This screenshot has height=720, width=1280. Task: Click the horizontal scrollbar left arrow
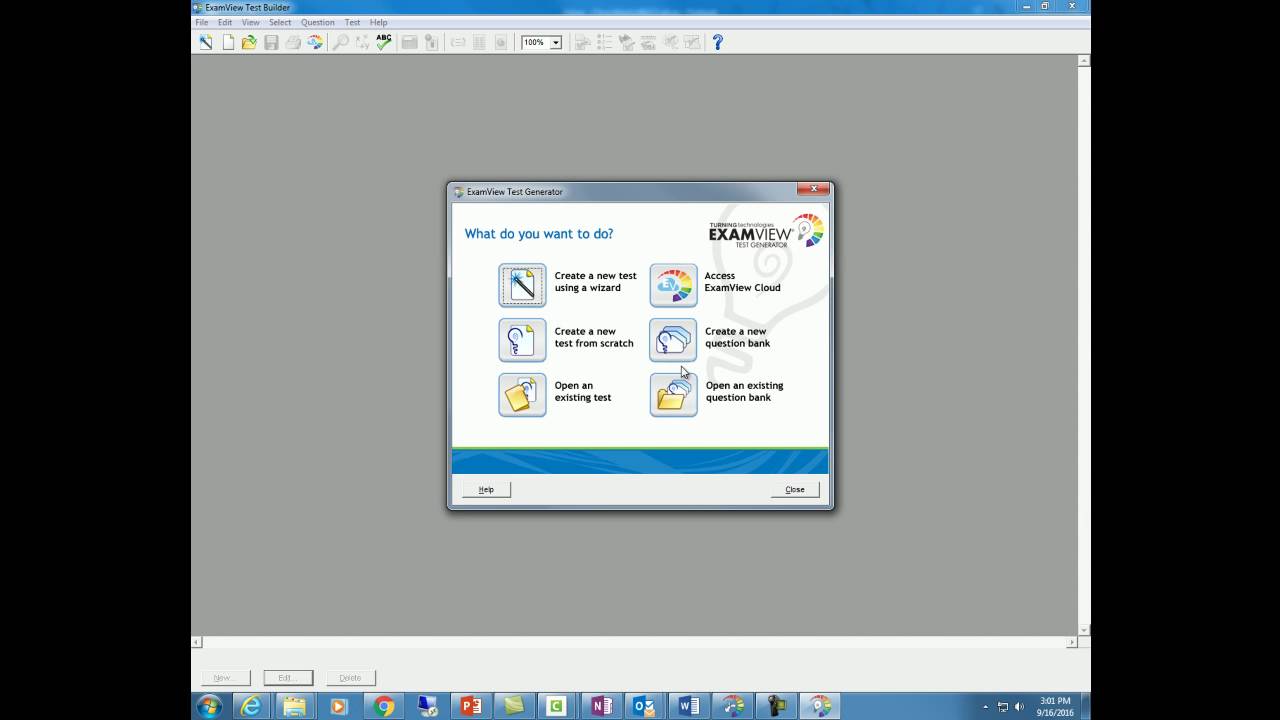click(197, 642)
